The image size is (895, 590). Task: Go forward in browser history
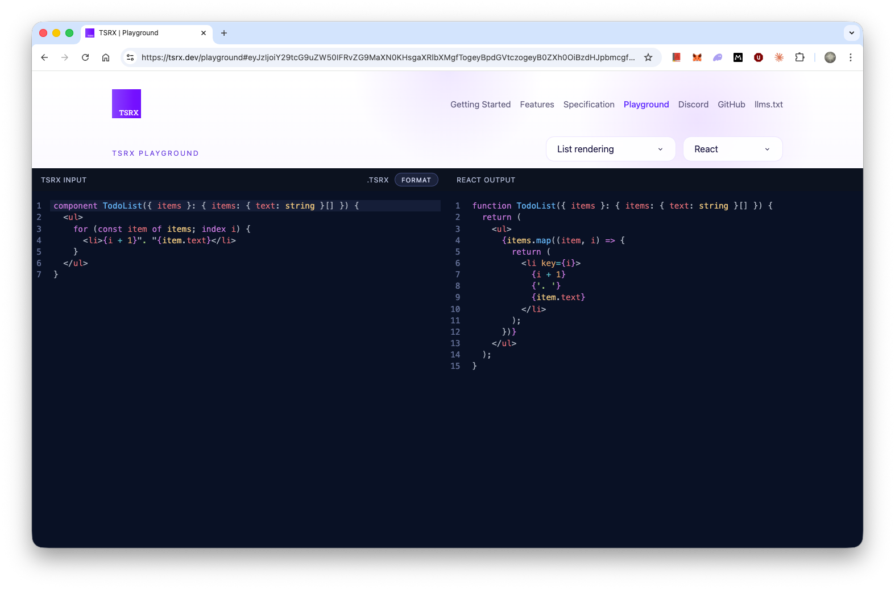click(64, 57)
